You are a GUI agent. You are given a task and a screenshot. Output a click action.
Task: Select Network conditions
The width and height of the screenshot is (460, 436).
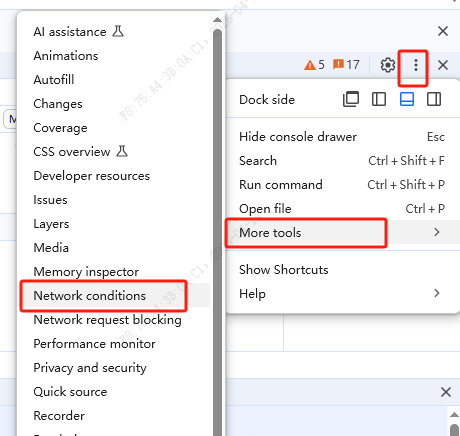[114, 296]
